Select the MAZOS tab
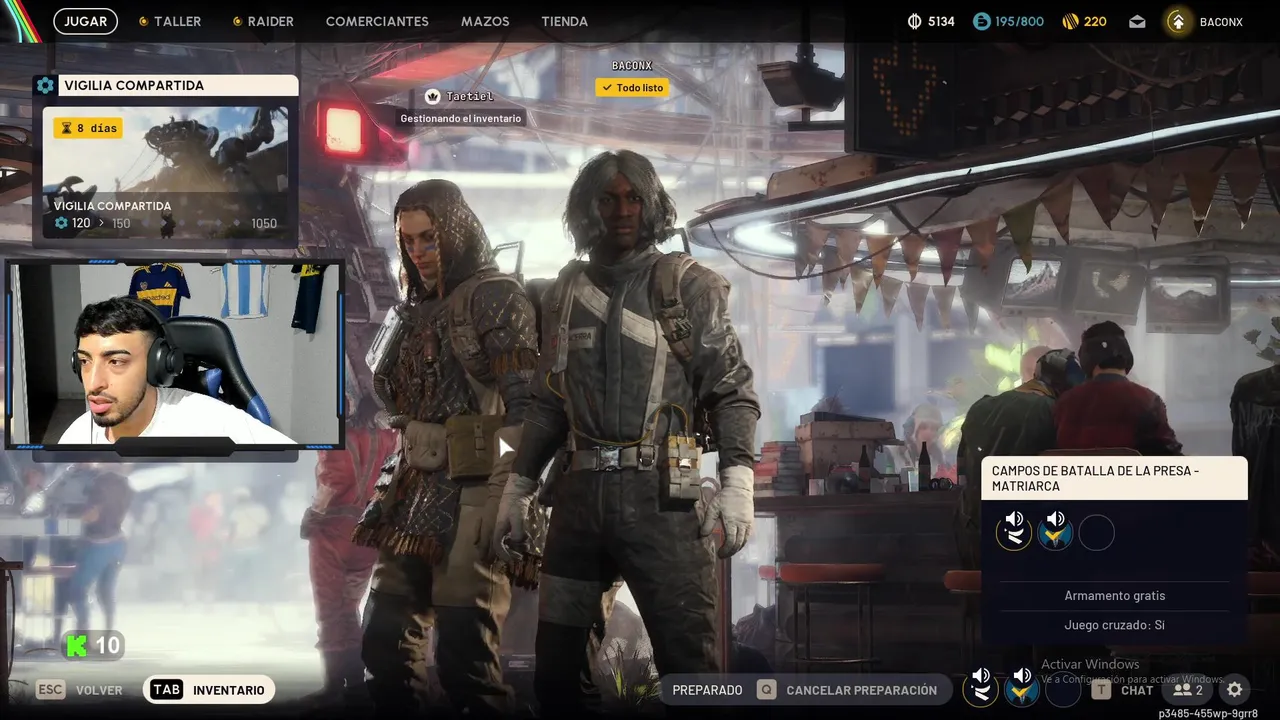The image size is (1280, 720). point(485,21)
